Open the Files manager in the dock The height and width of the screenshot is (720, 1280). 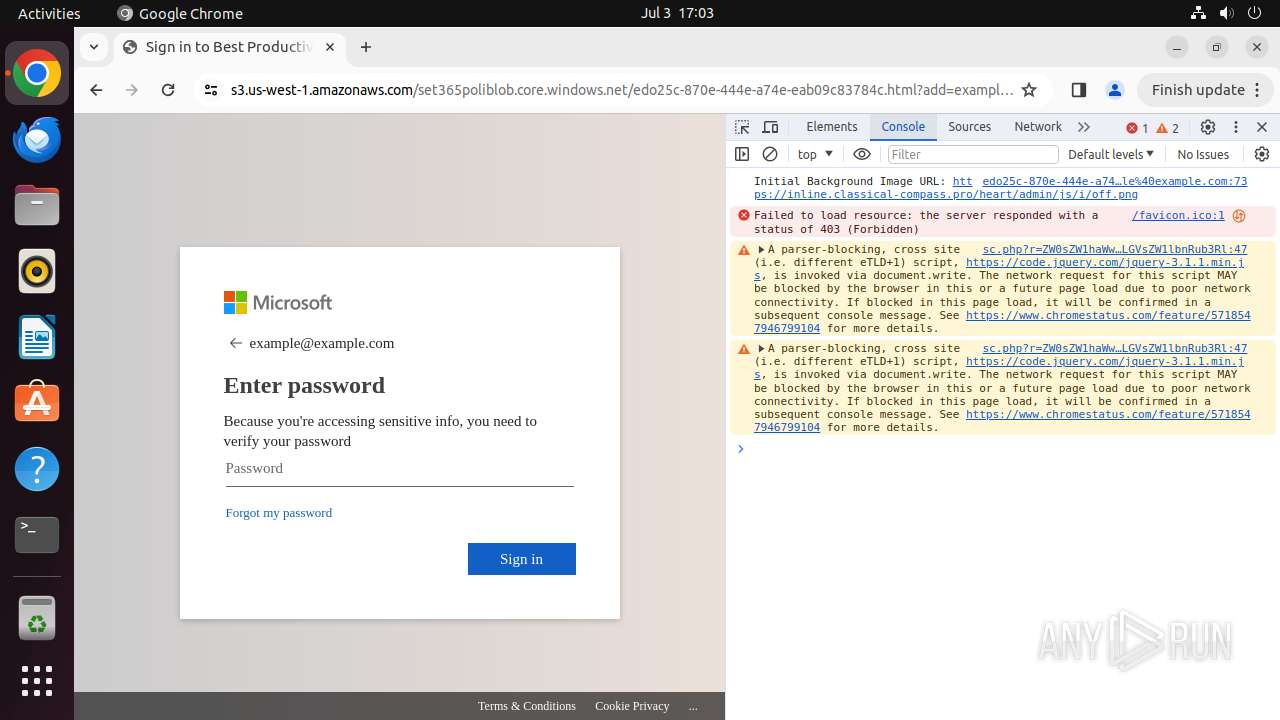click(37, 206)
